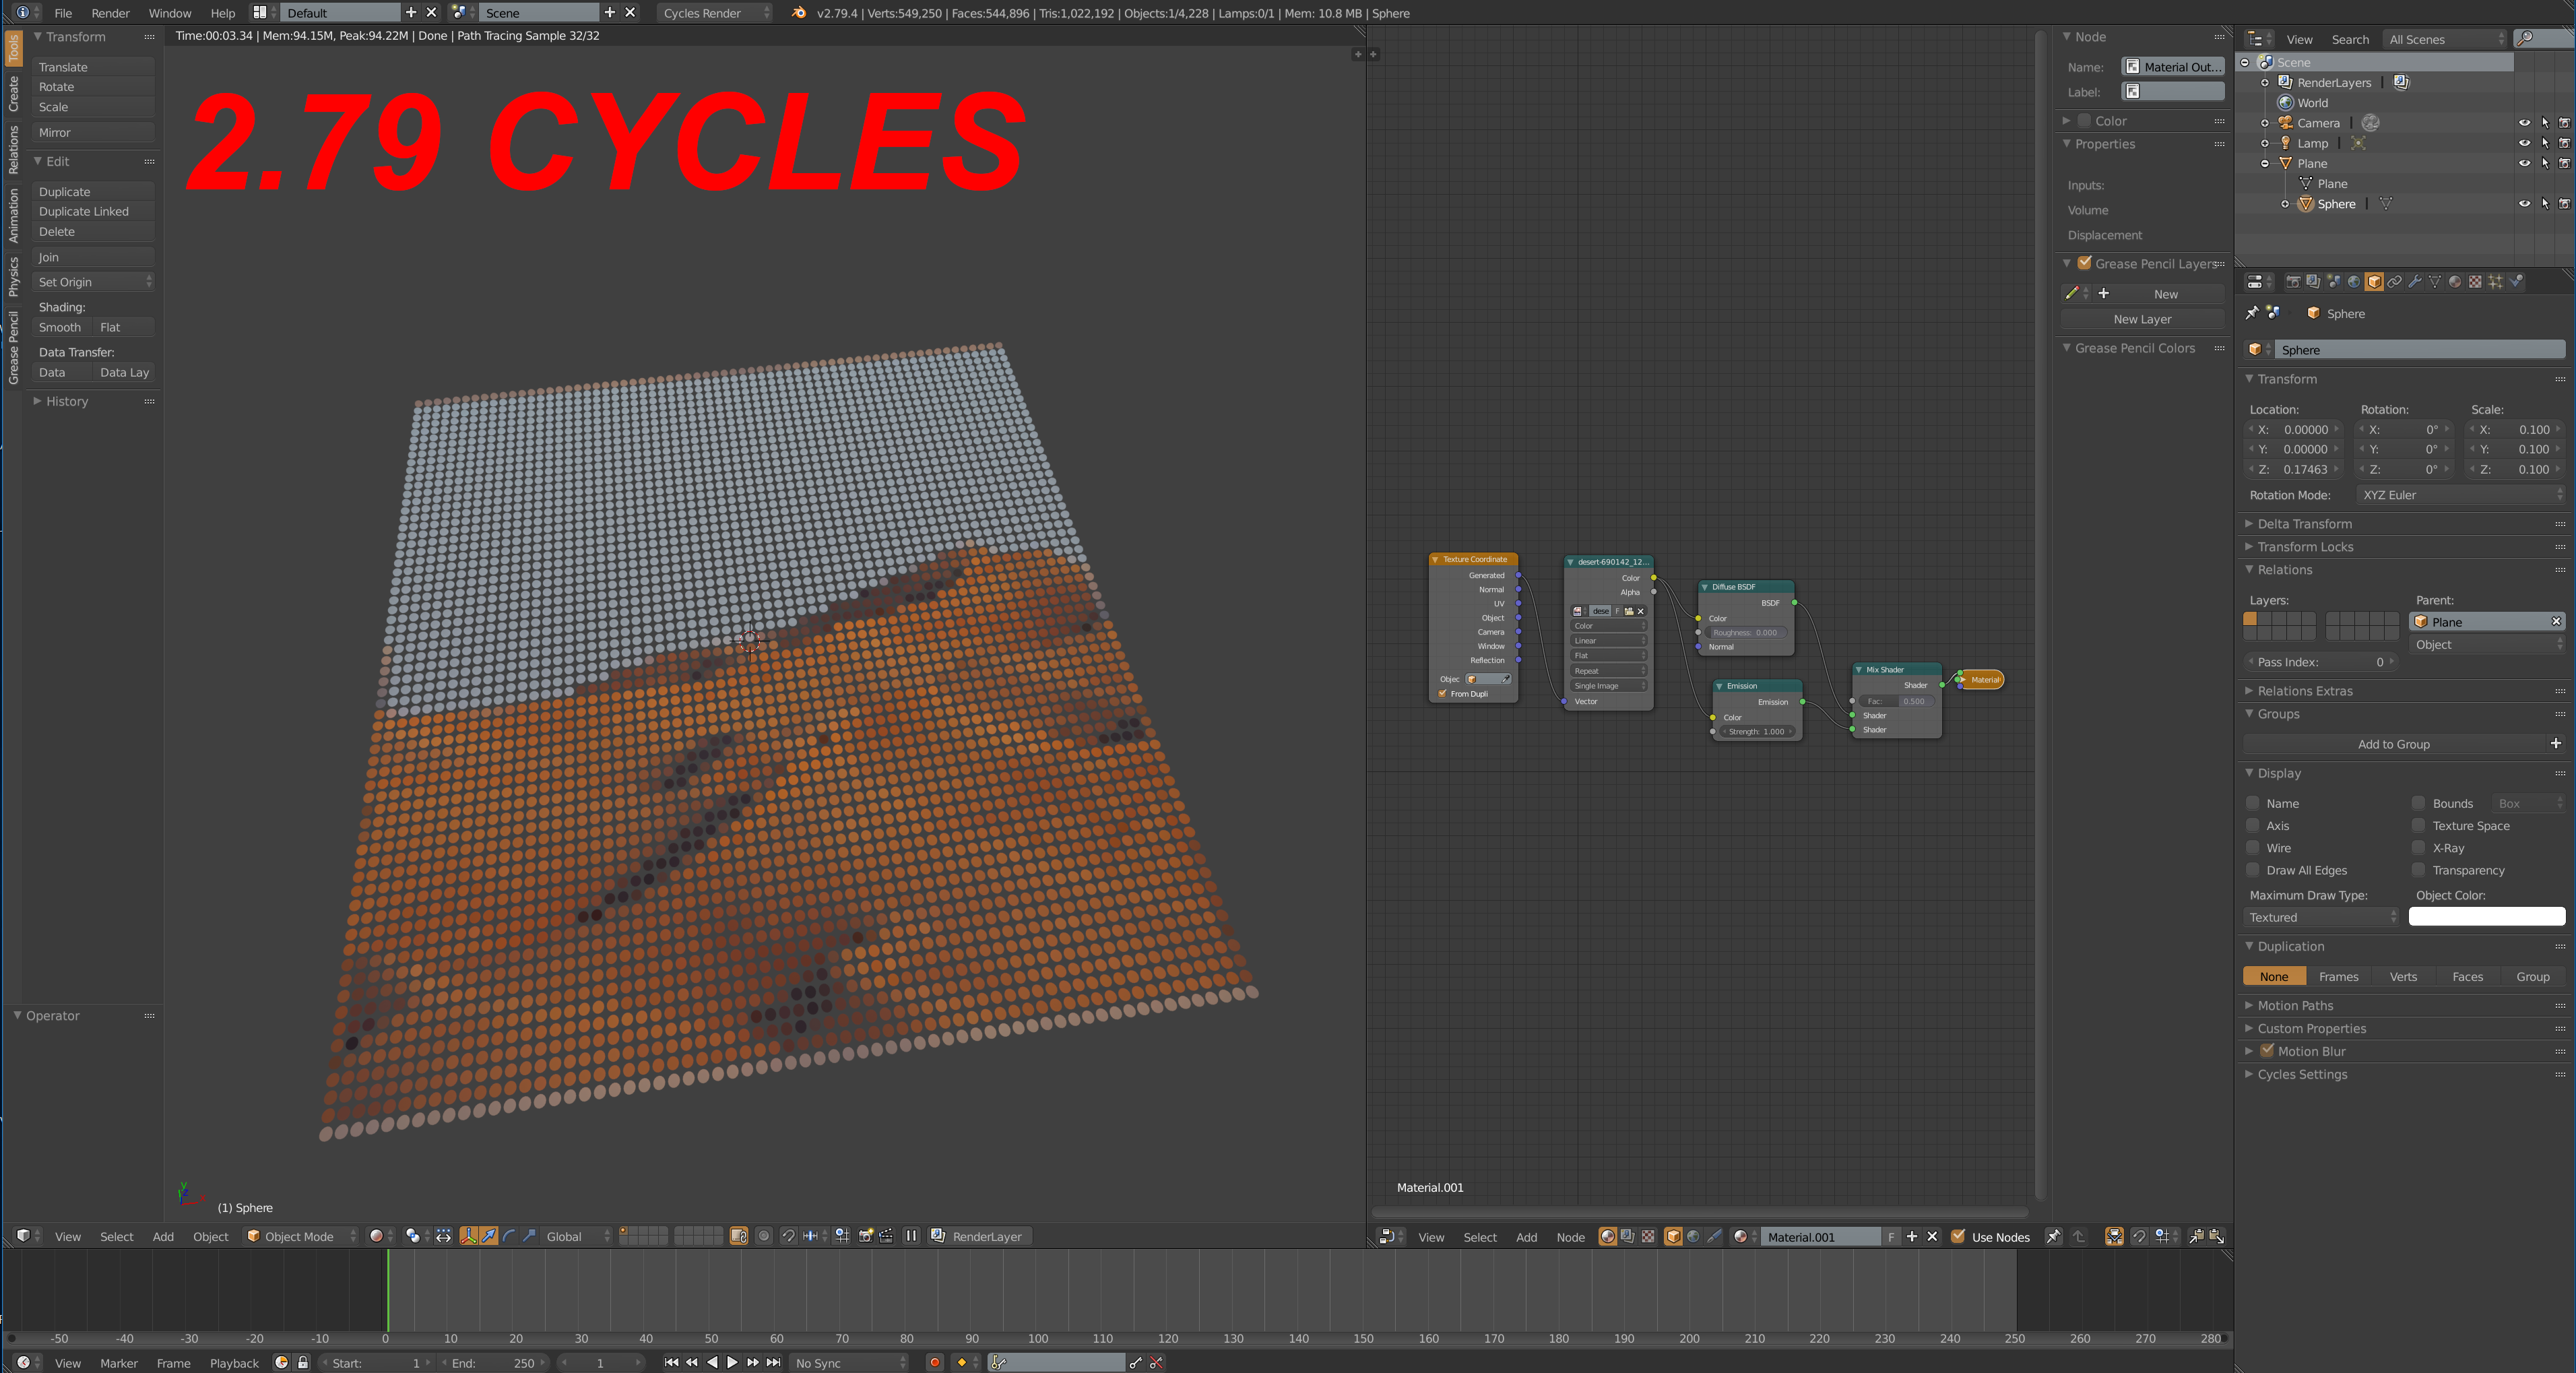Open the Render Layers properties tab
This screenshot has height=1373, width=2576.
(2313, 282)
